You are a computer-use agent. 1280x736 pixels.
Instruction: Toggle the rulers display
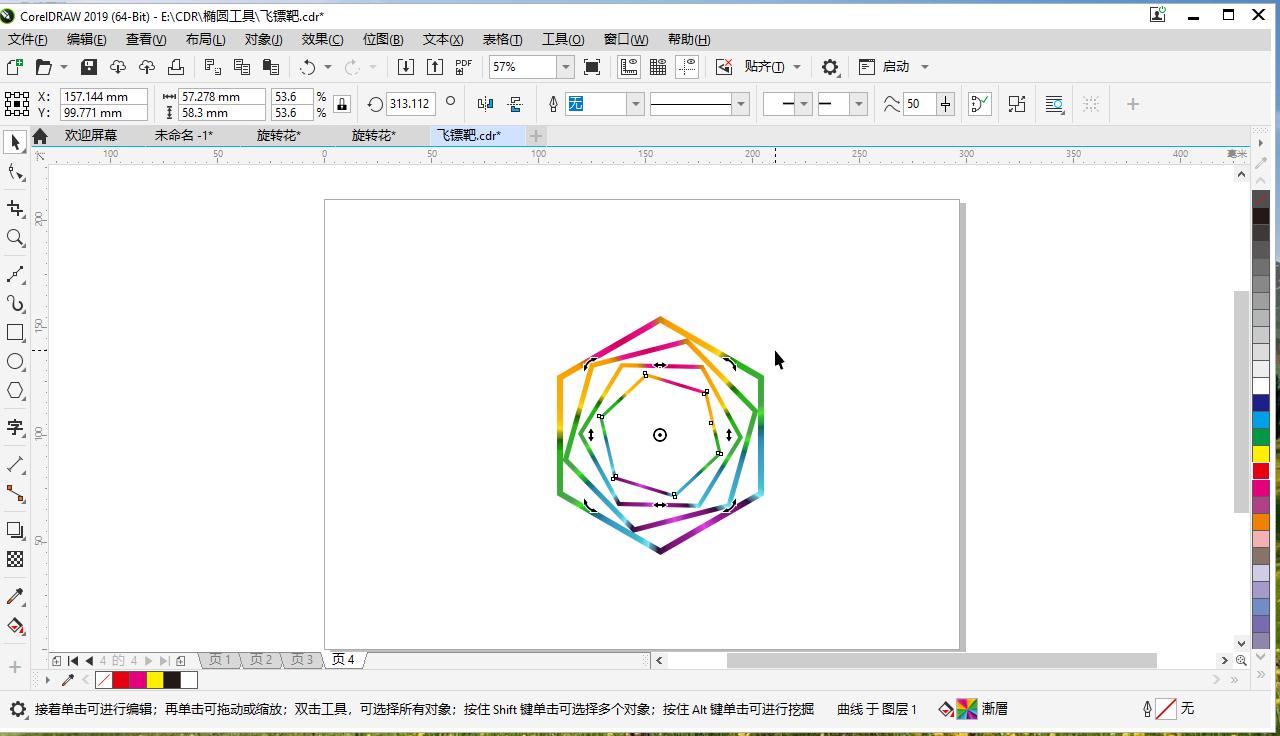[x=628, y=67]
